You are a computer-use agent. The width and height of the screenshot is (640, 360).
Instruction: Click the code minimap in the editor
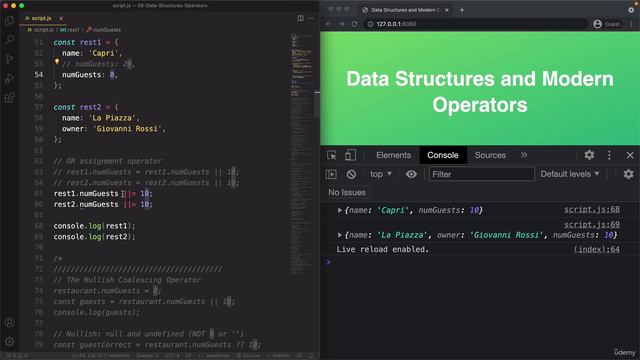[x=302, y=155]
